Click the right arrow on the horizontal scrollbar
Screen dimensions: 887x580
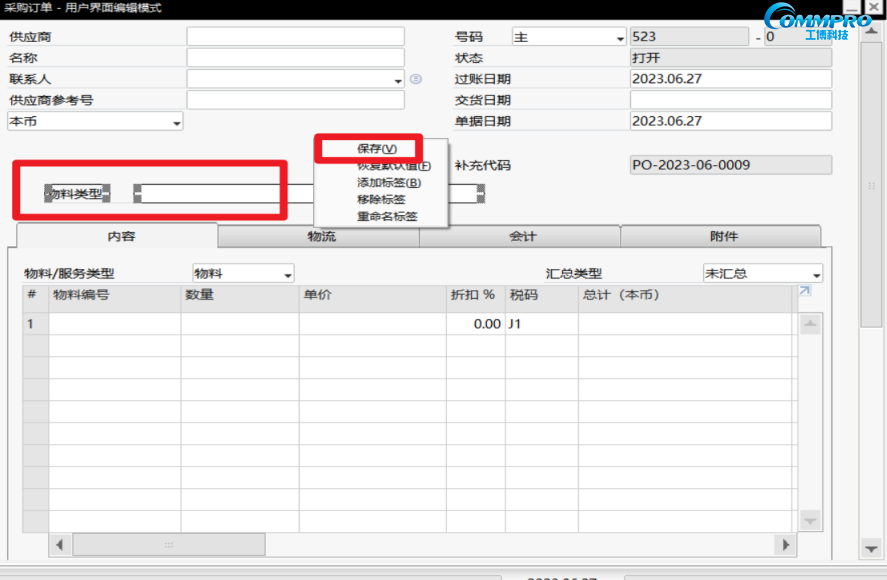(x=785, y=545)
